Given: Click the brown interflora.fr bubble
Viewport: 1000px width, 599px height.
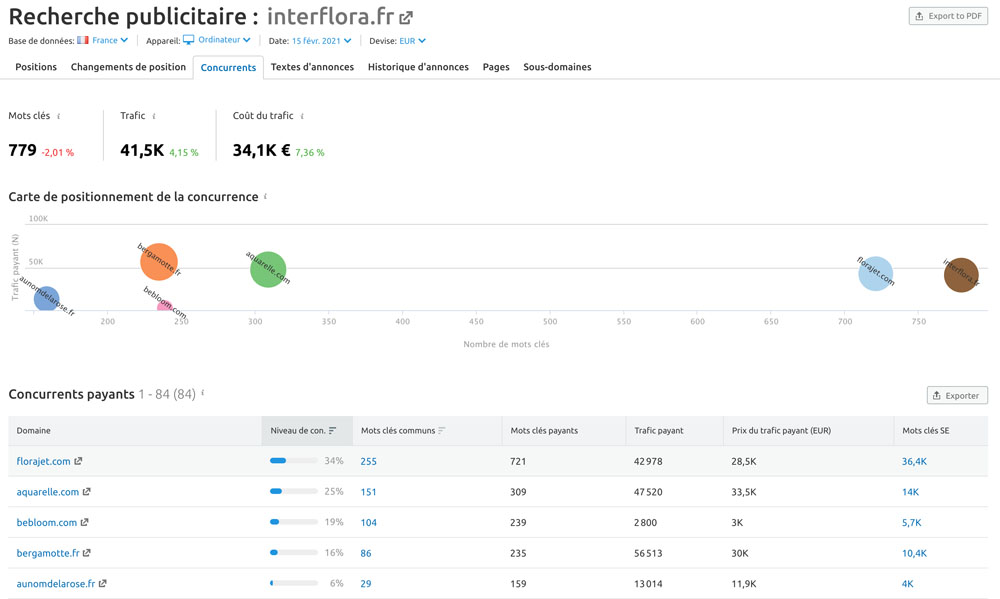Looking at the screenshot, I should (x=961, y=275).
